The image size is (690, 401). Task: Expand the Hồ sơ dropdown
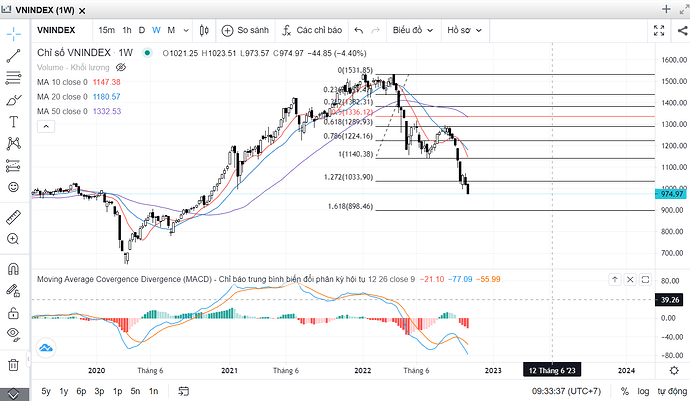tap(465, 30)
